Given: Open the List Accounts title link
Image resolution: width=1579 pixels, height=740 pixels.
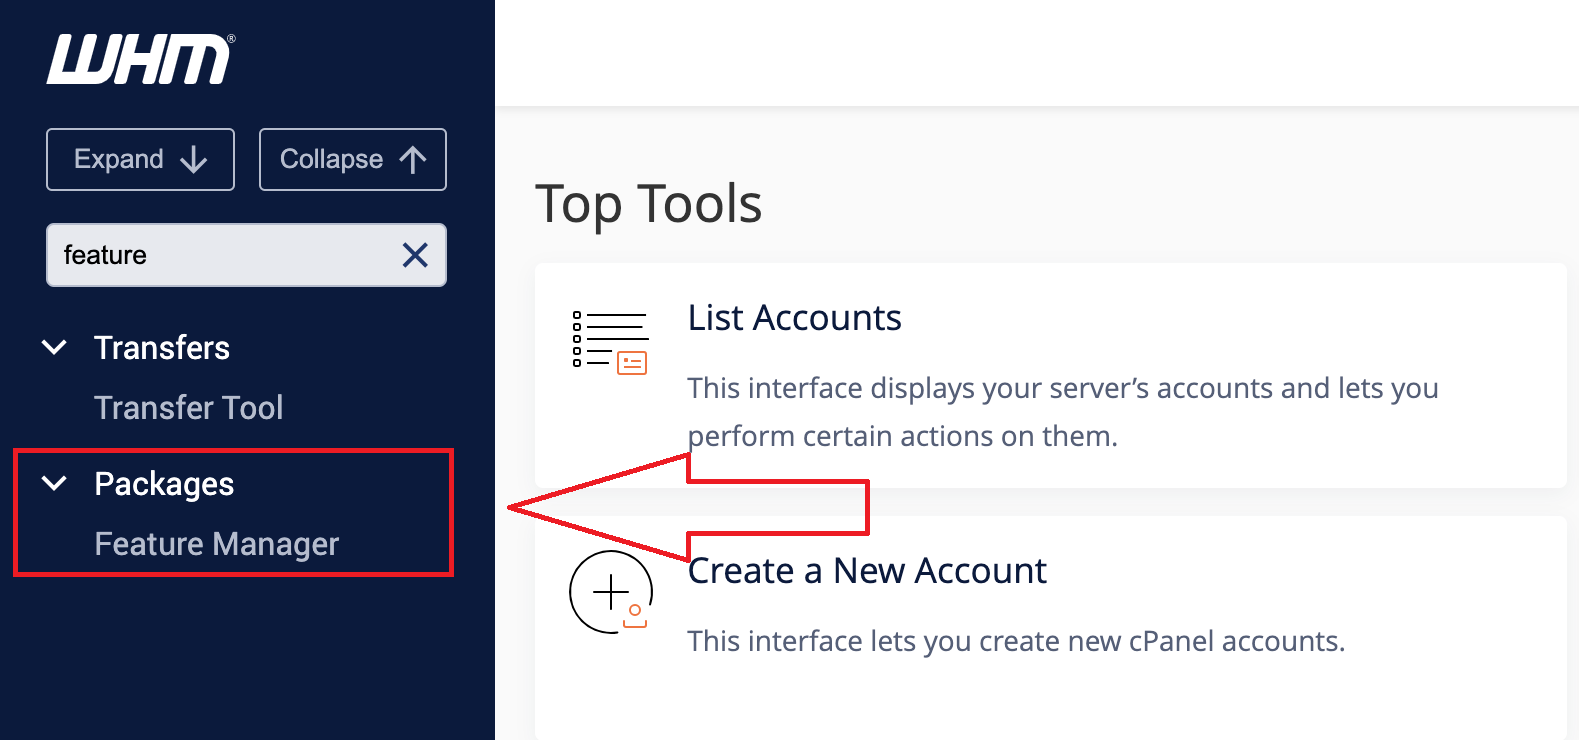Looking at the screenshot, I should click(795, 318).
